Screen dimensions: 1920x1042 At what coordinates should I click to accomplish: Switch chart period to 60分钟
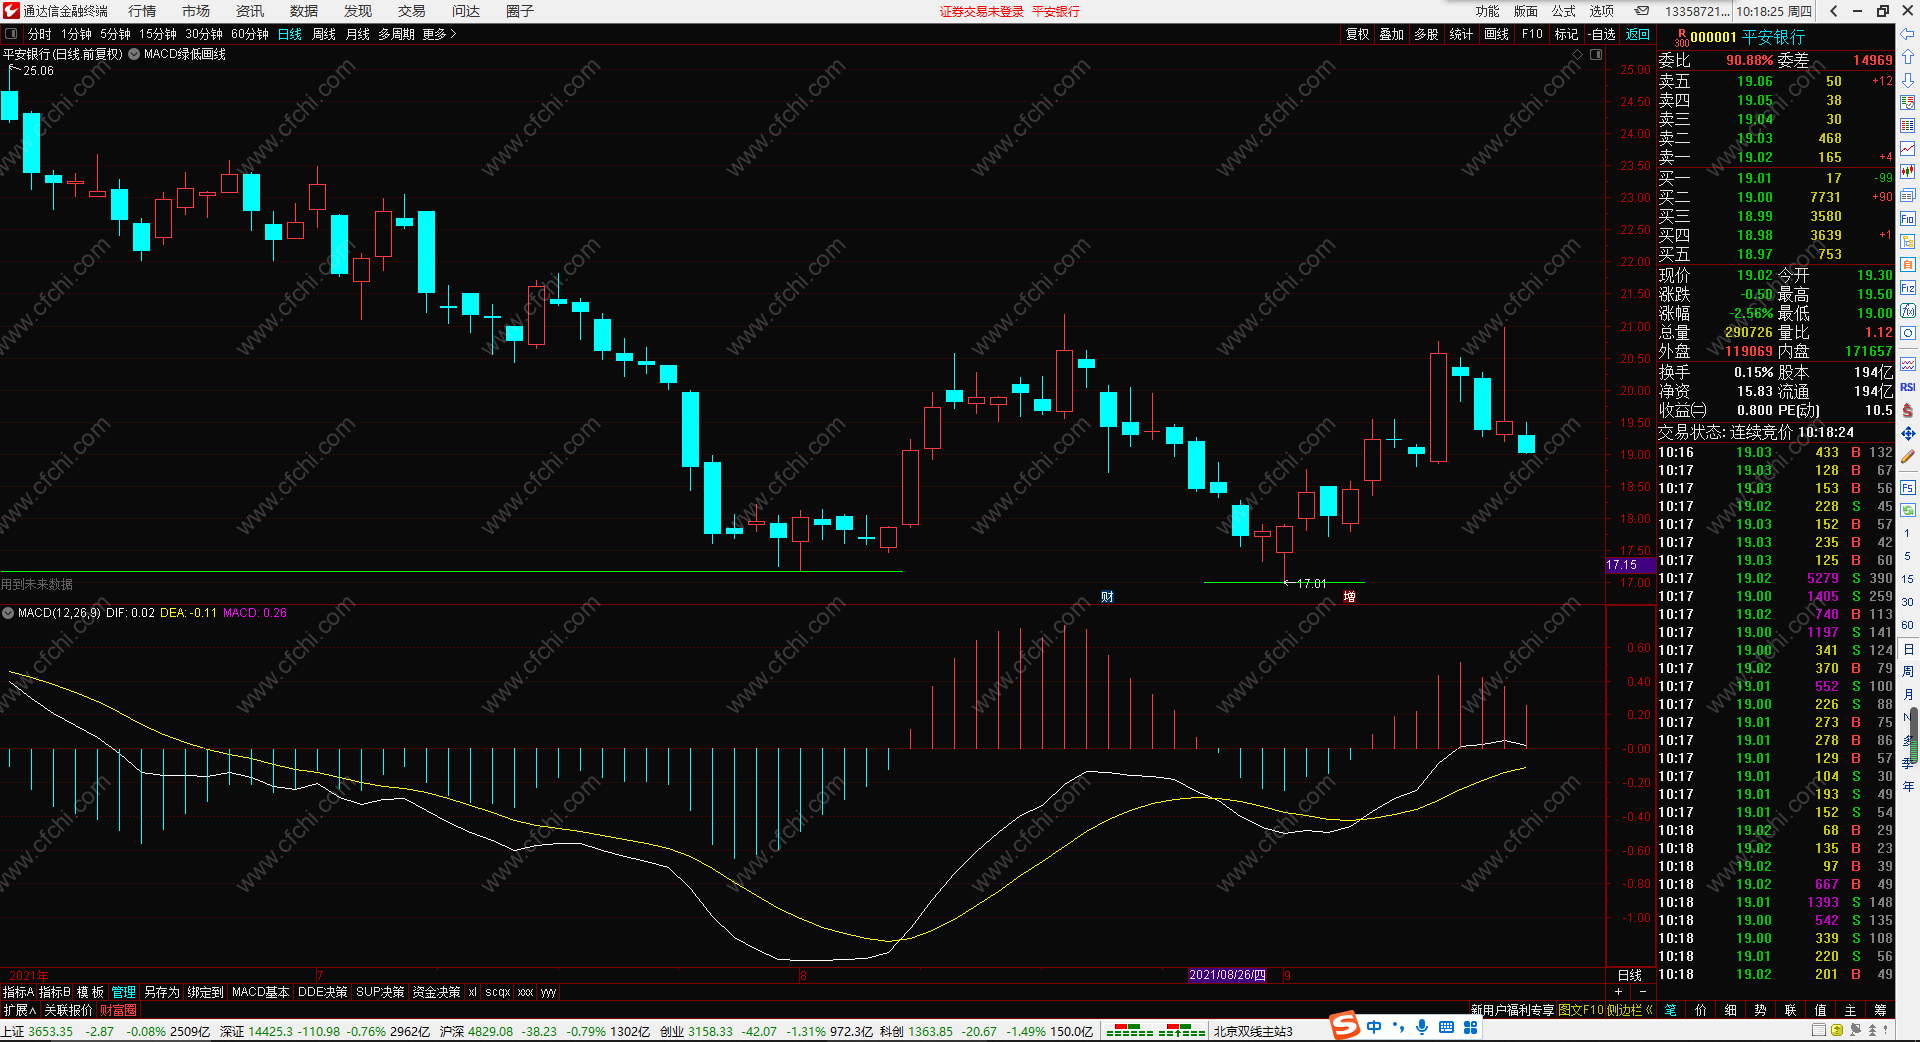click(x=250, y=34)
